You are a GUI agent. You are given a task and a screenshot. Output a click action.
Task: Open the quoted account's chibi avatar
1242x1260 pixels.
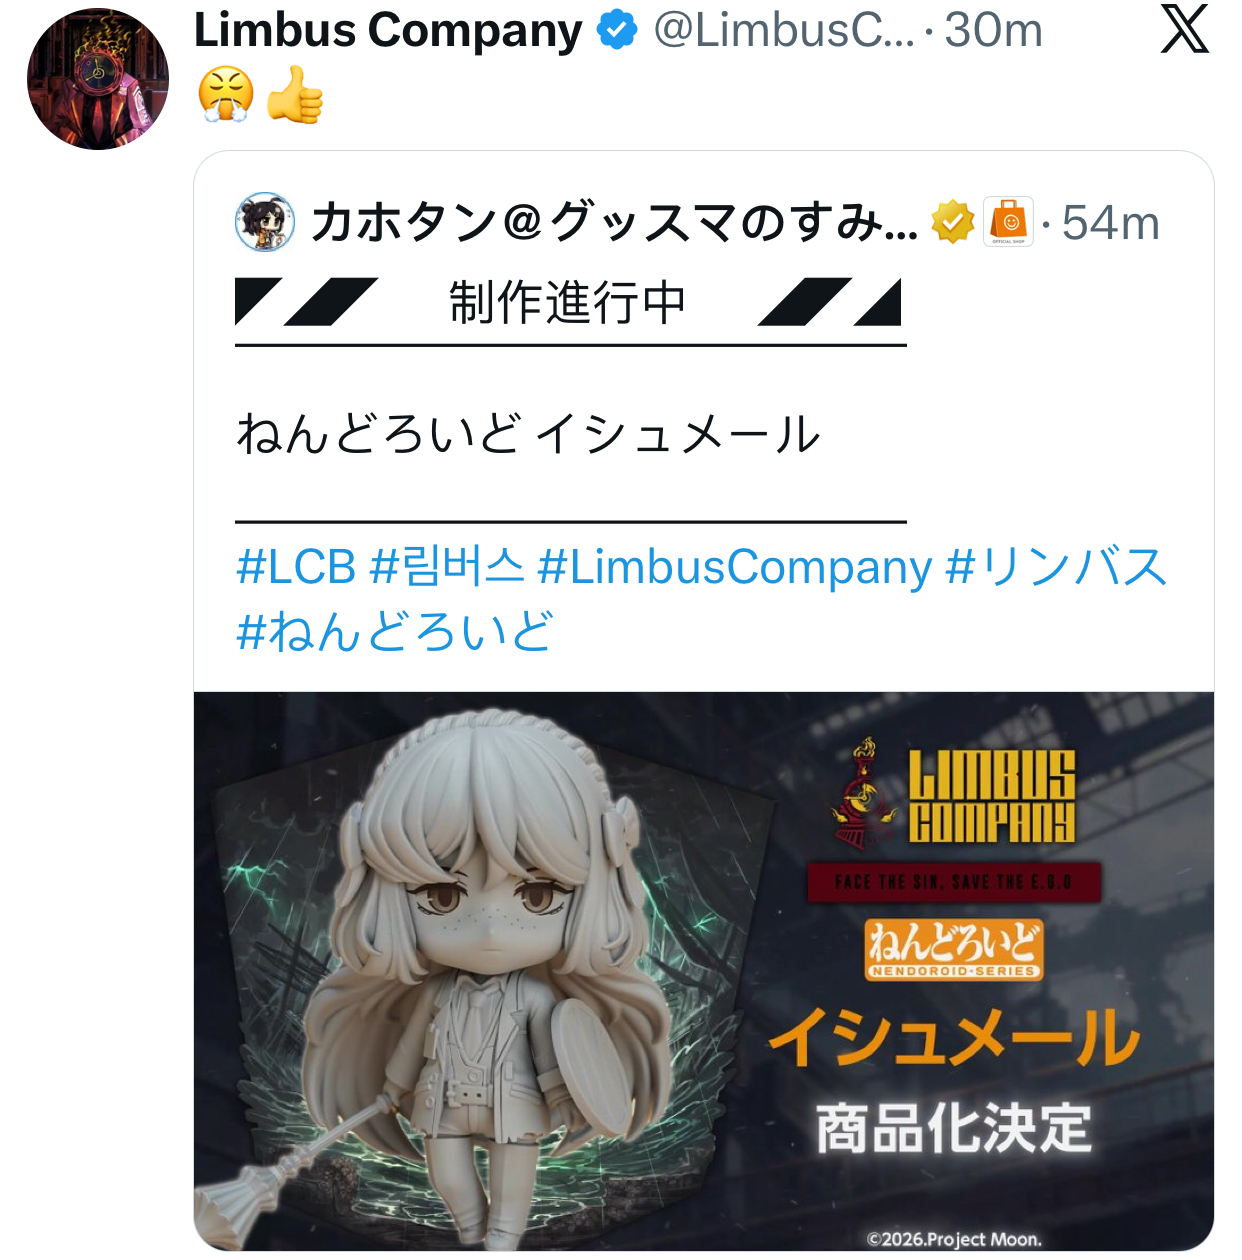coord(265,222)
